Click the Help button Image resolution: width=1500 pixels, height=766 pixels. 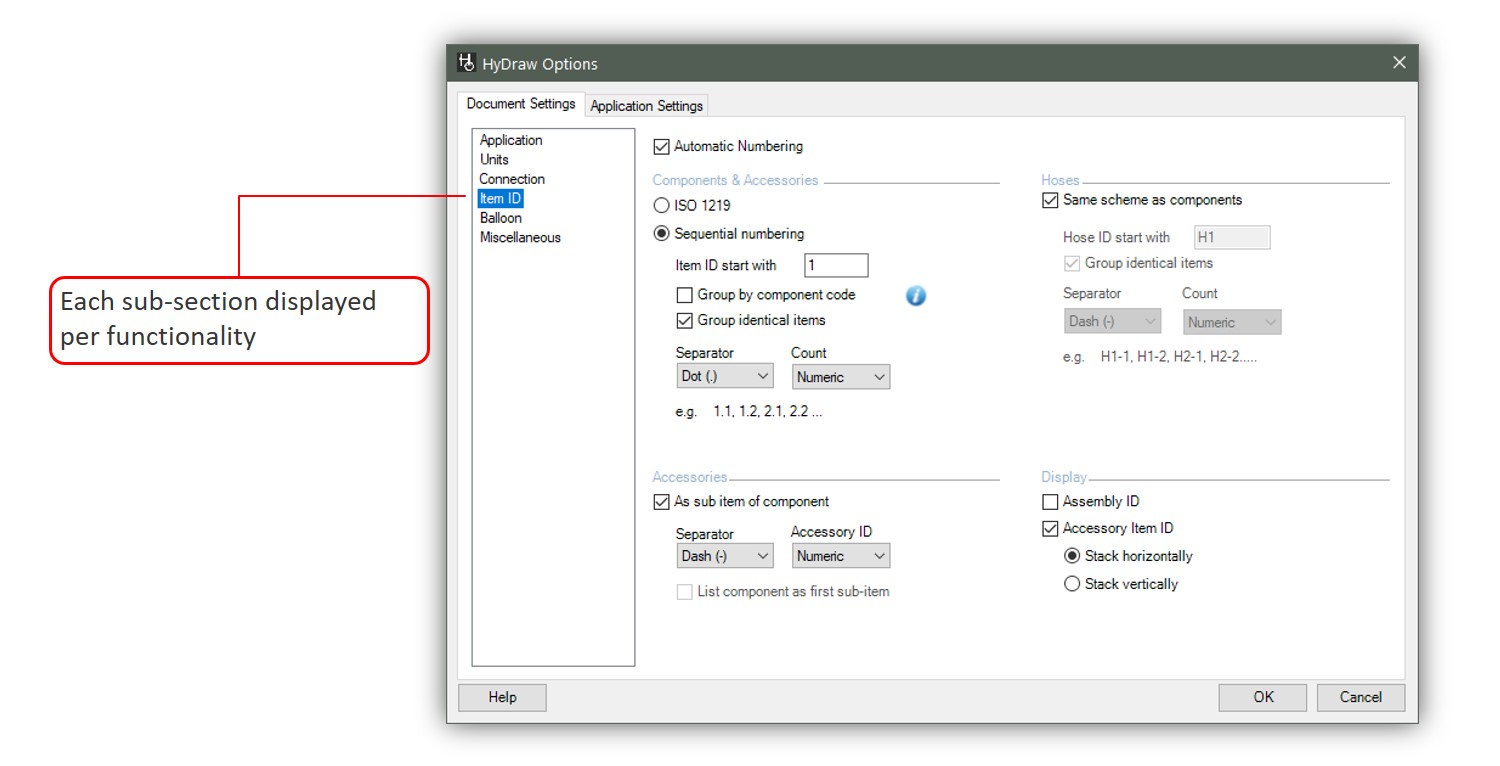(502, 697)
